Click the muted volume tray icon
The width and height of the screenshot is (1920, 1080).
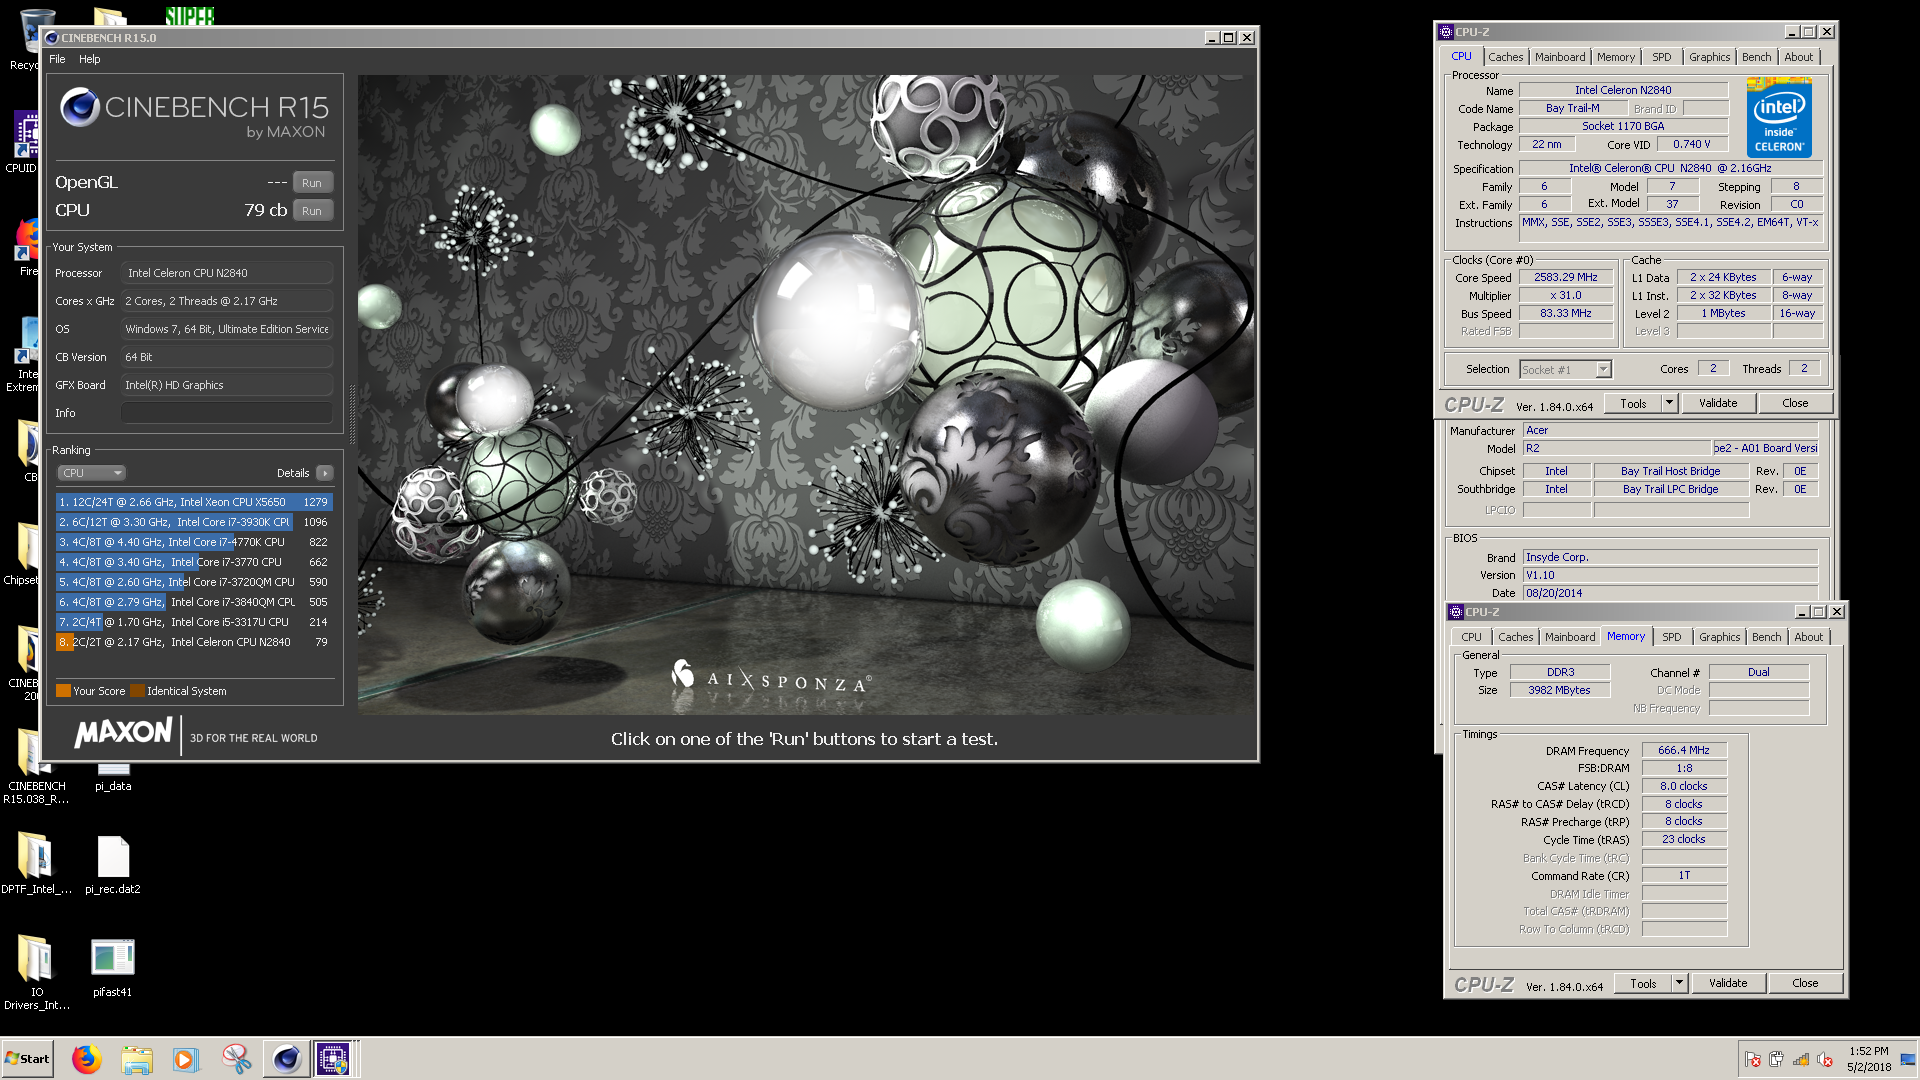tap(1825, 1060)
